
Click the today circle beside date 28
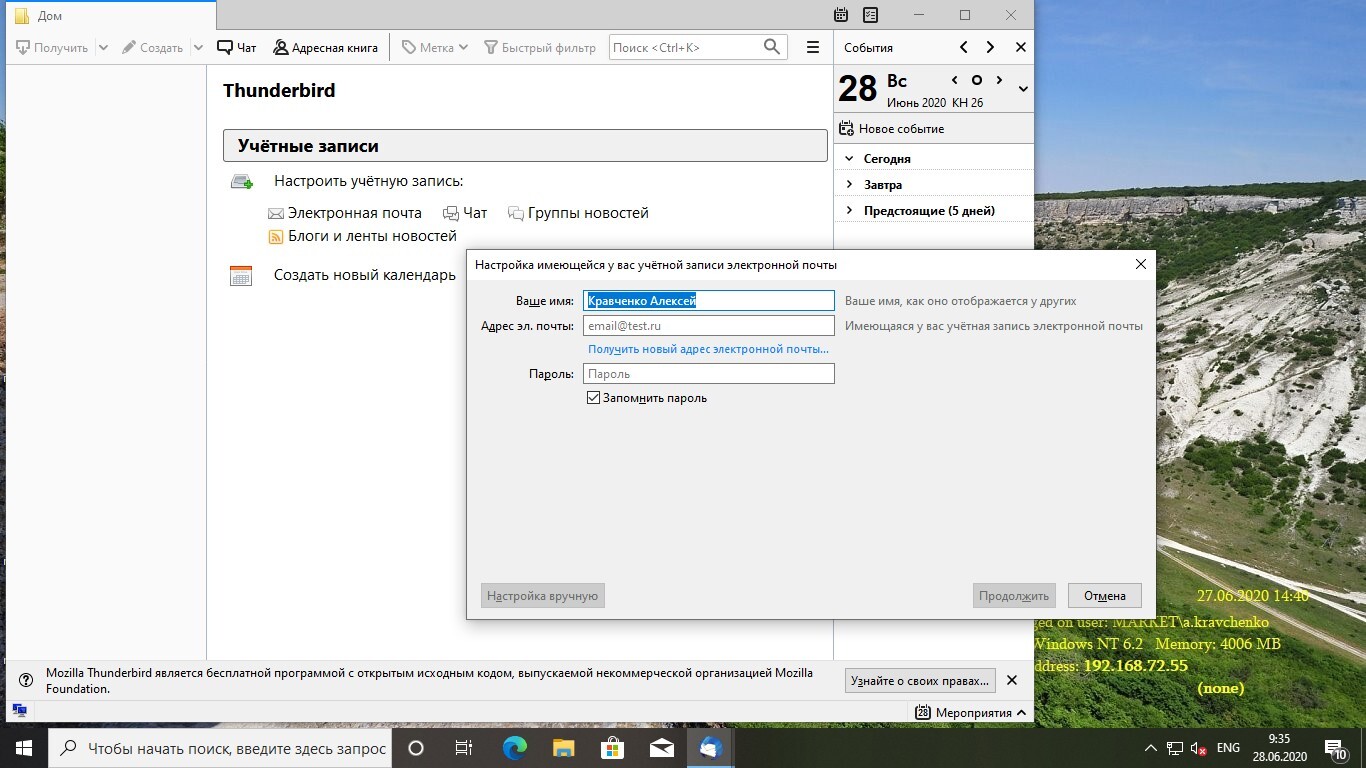[x=977, y=80]
